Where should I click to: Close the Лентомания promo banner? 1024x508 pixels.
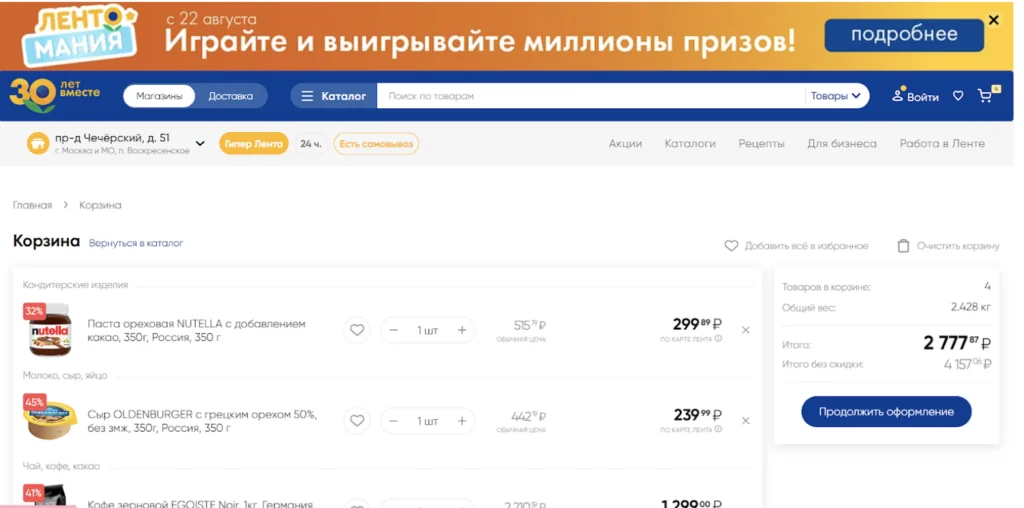[993, 20]
